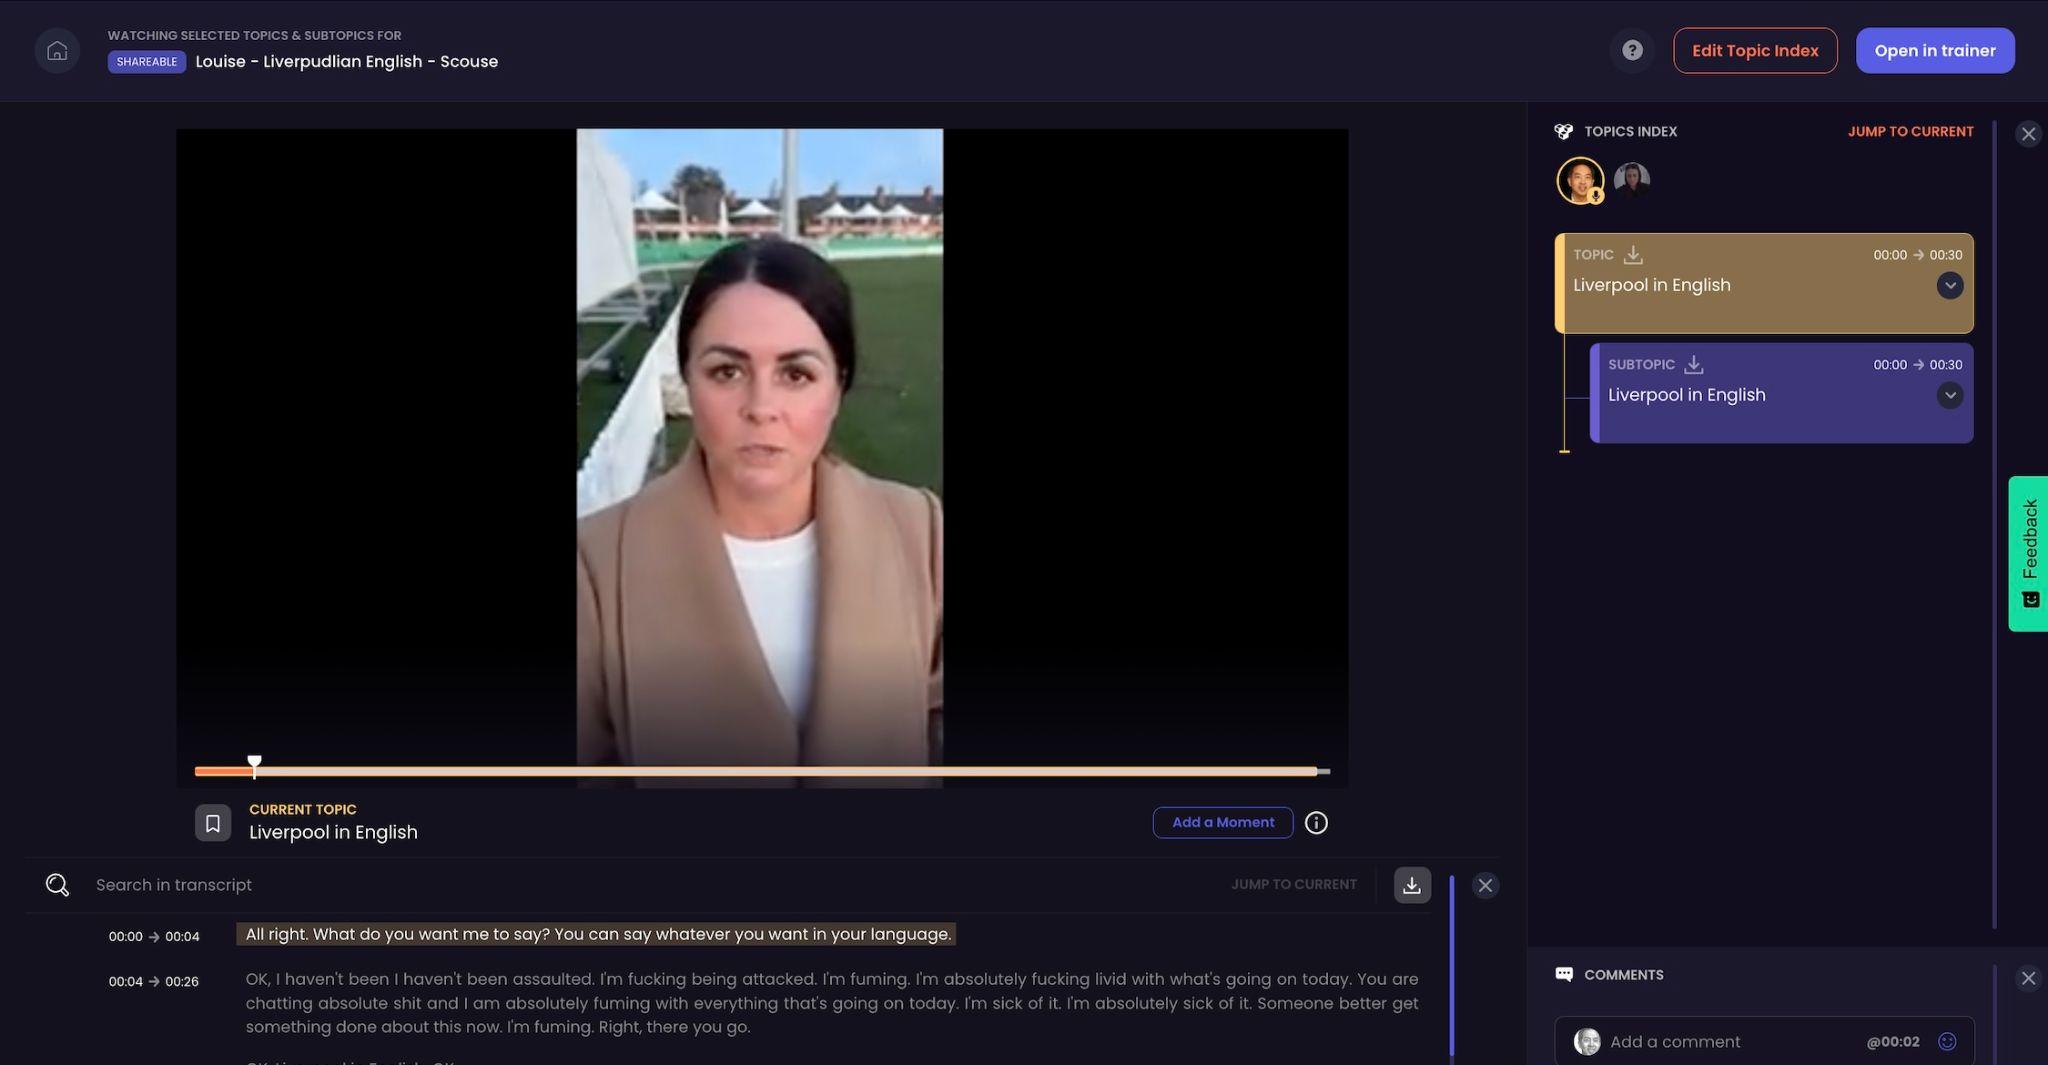Close the Topics Index panel

pos(2028,134)
